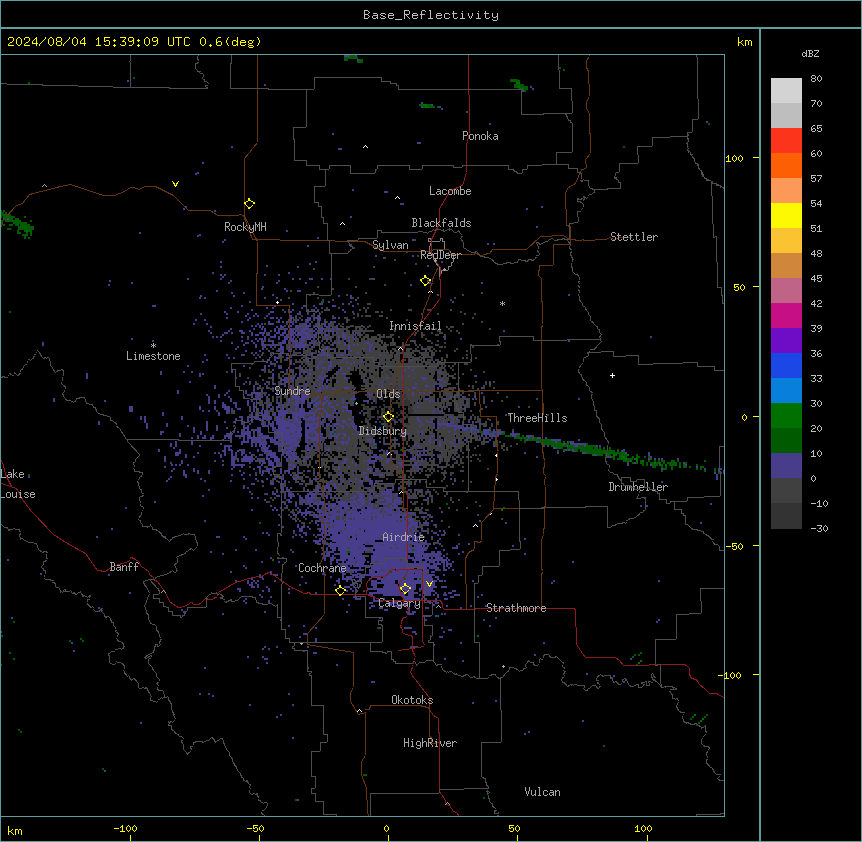
Task: Click the 100 km label on right axis
Action: [x=734, y=158]
